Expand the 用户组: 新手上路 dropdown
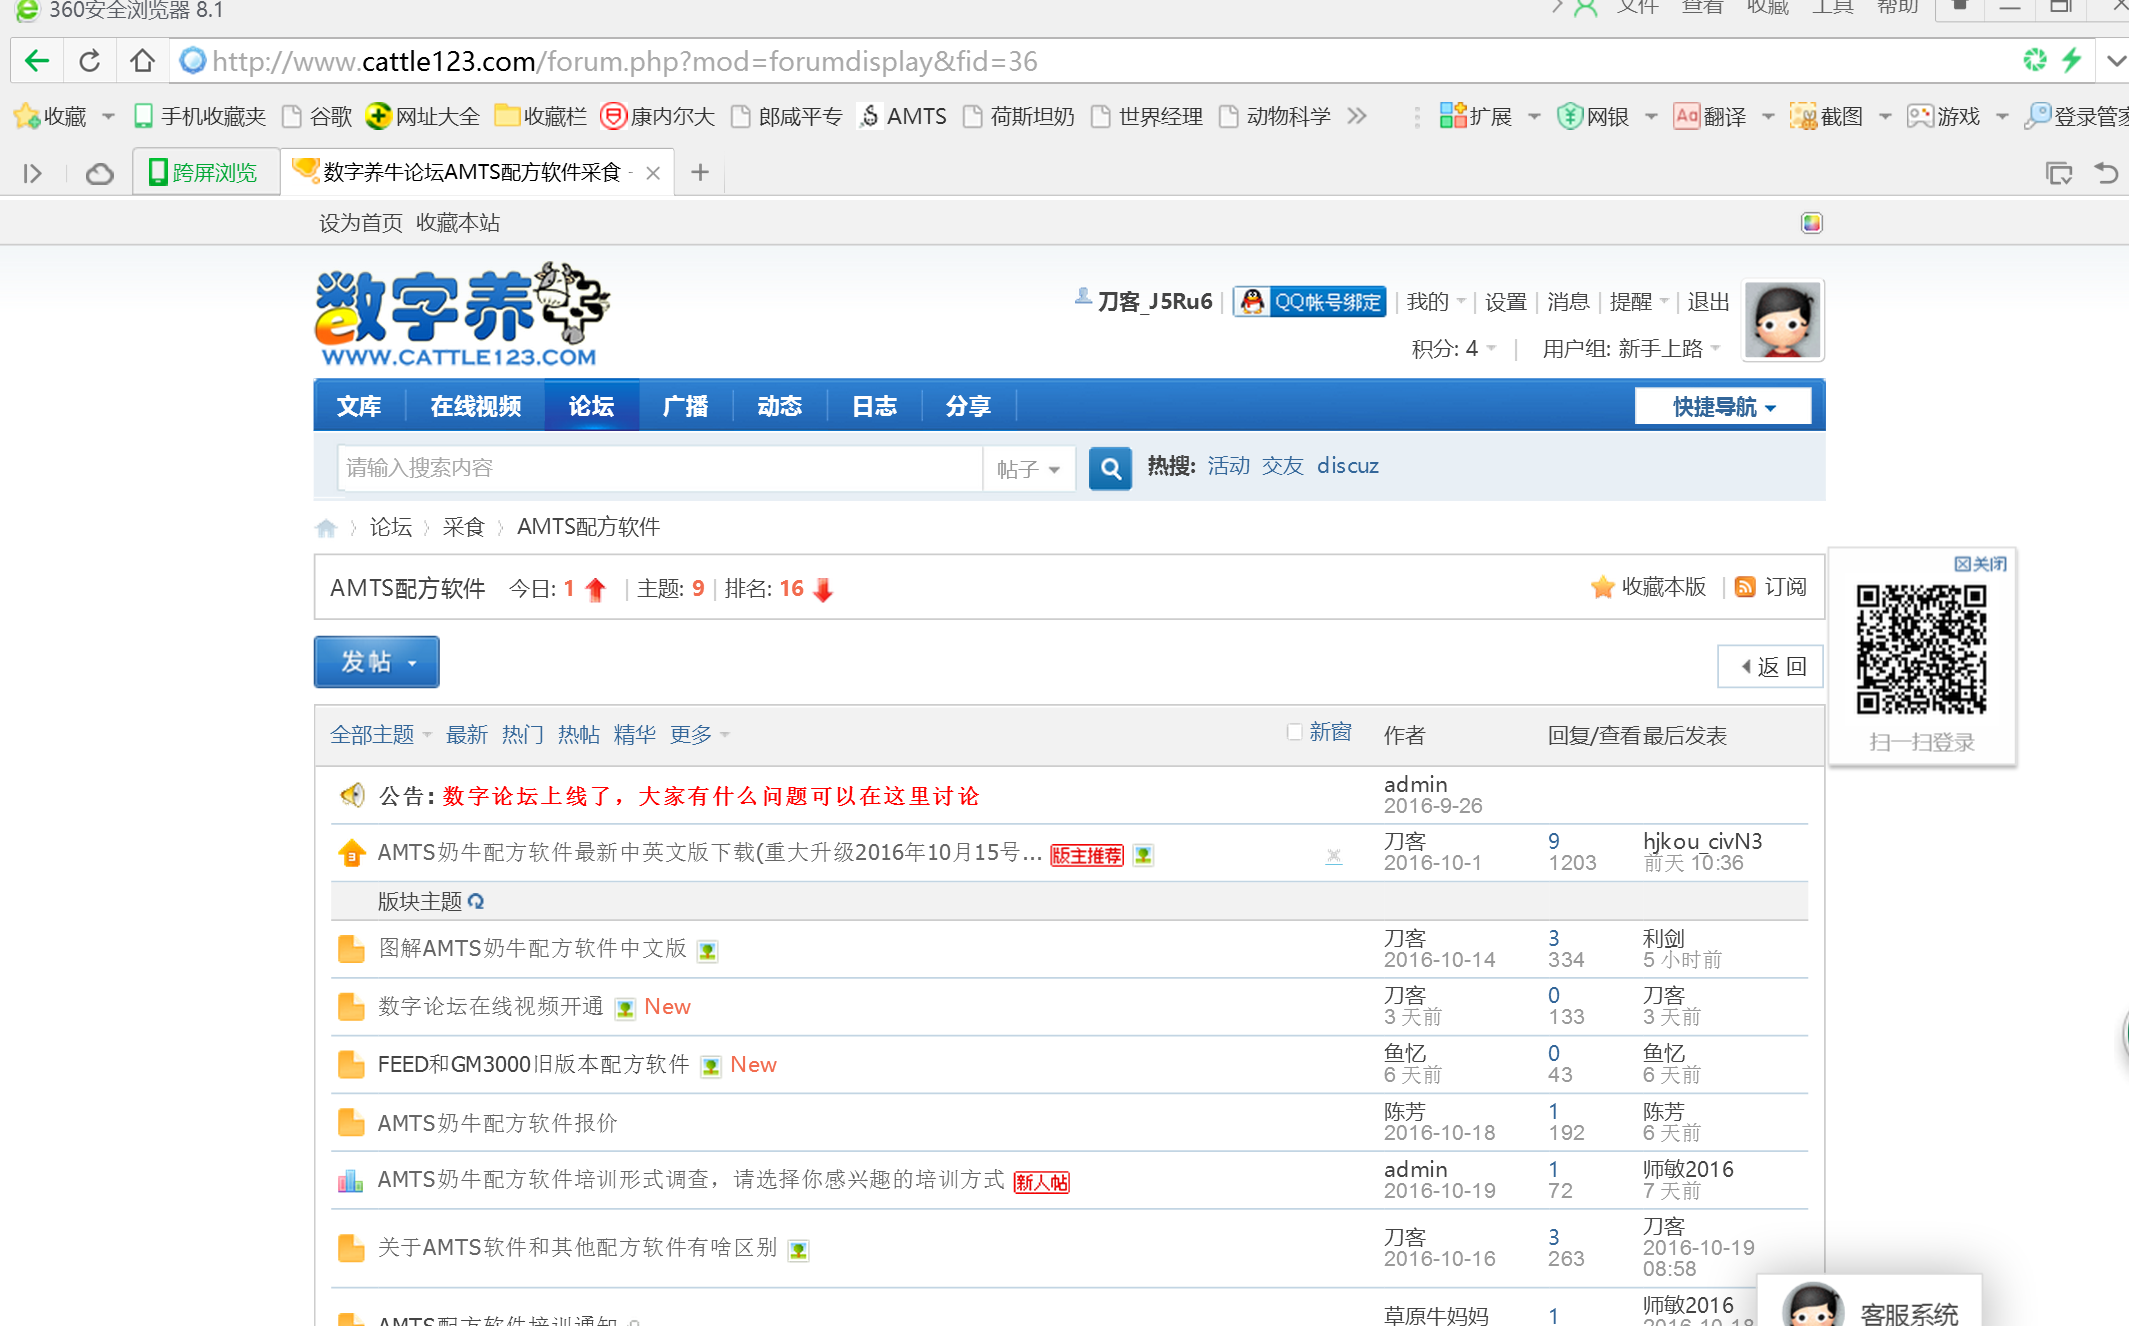The image size is (2129, 1326). pos(1631,348)
